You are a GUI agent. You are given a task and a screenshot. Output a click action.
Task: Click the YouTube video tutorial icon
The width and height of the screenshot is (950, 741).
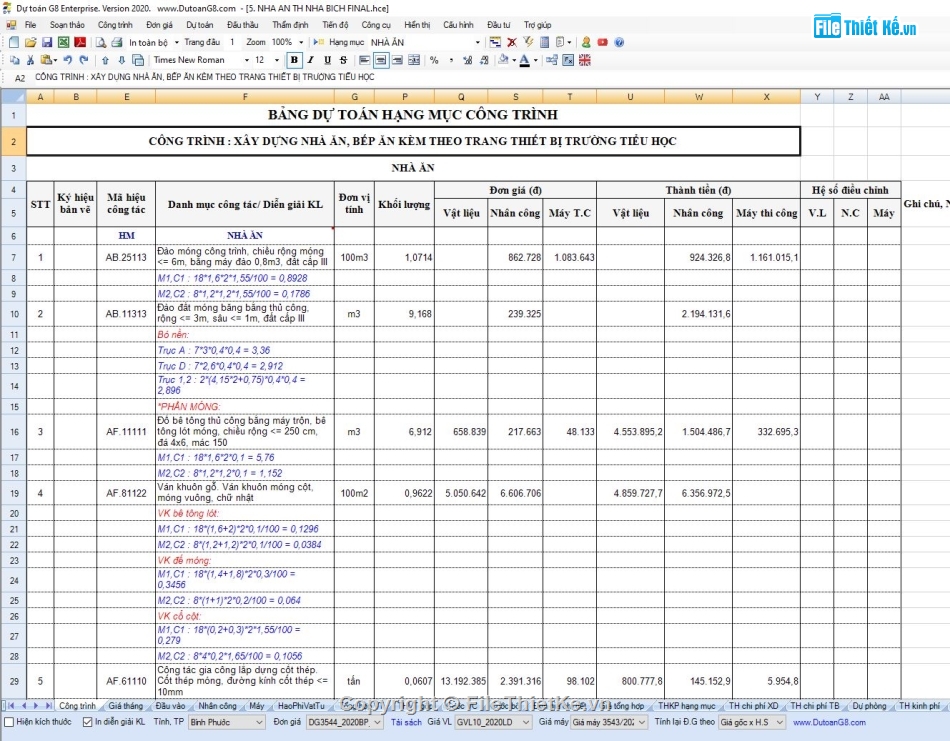click(x=602, y=42)
